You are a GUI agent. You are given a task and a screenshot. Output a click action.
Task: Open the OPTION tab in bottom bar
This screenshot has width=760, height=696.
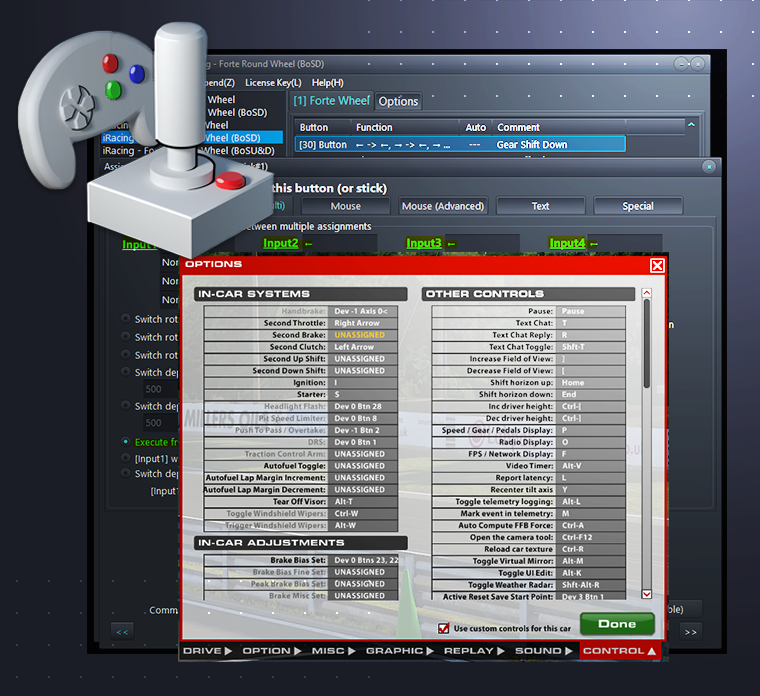[271, 650]
